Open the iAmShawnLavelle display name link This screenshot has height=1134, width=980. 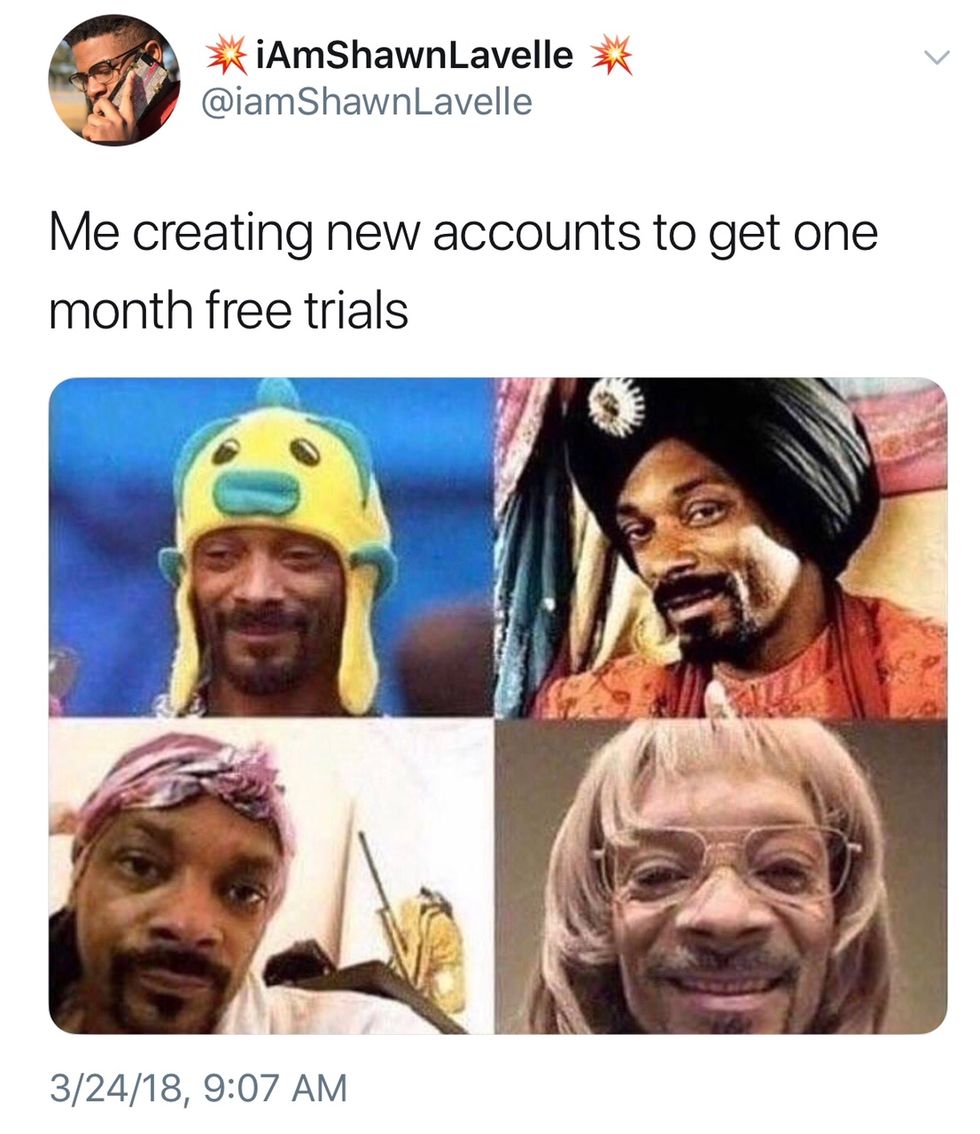point(412,56)
